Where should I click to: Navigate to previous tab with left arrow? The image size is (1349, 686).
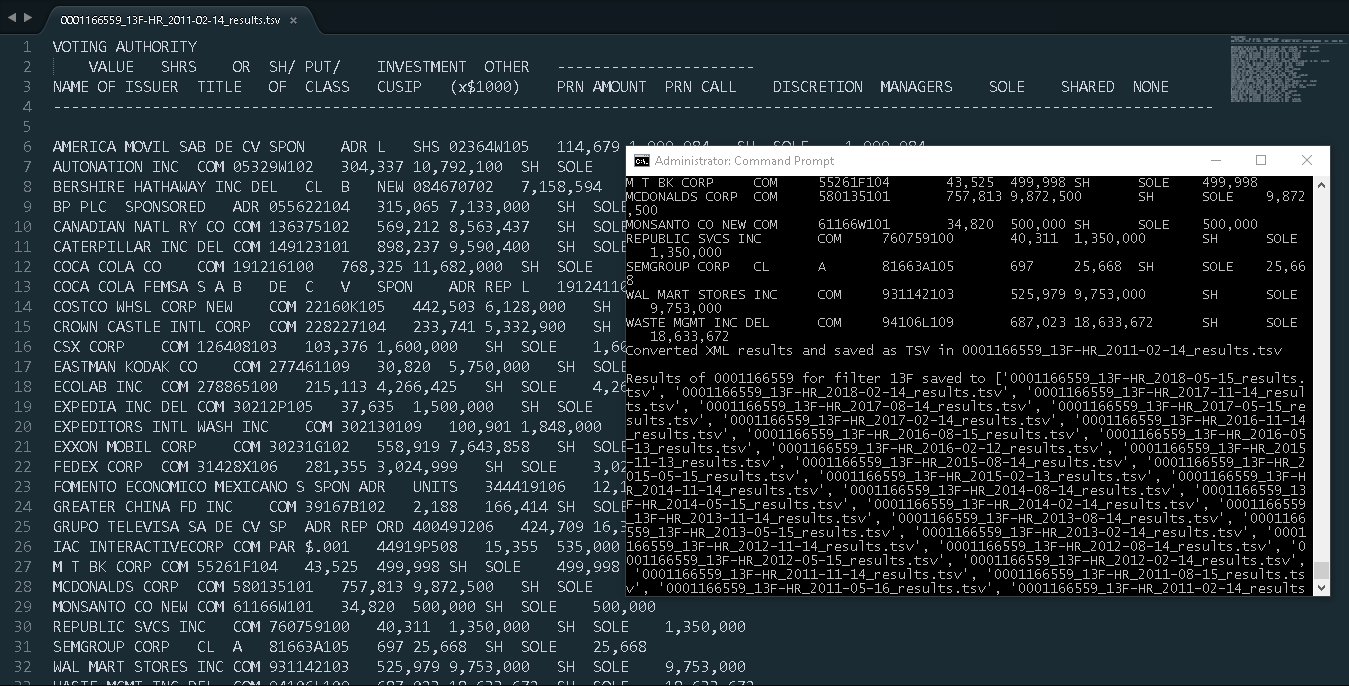[x=11, y=19]
